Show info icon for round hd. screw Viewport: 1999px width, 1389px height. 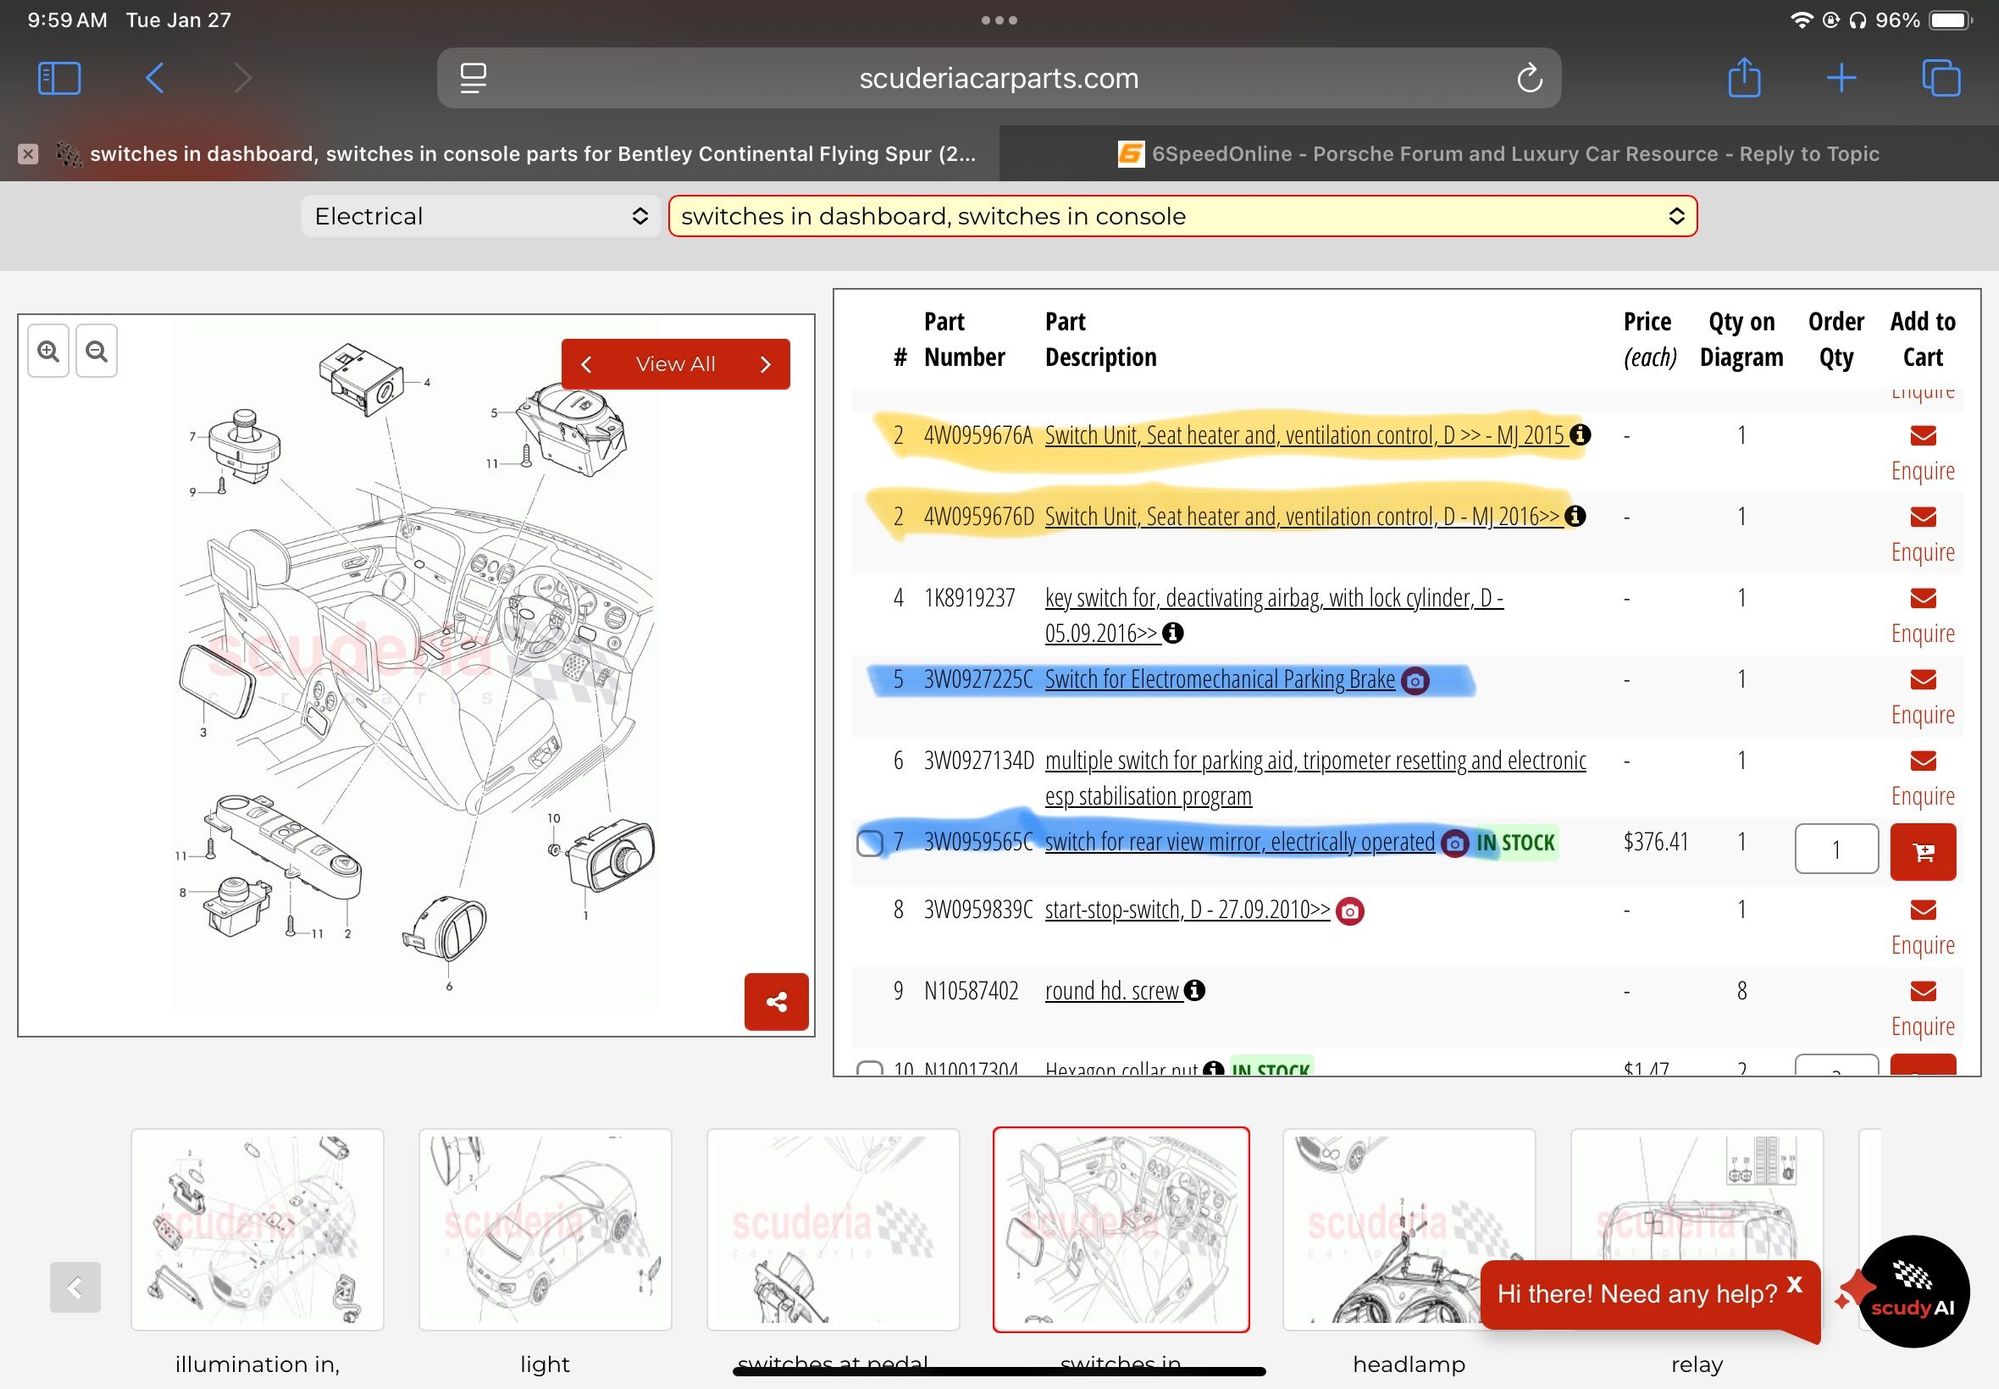(1194, 990)
